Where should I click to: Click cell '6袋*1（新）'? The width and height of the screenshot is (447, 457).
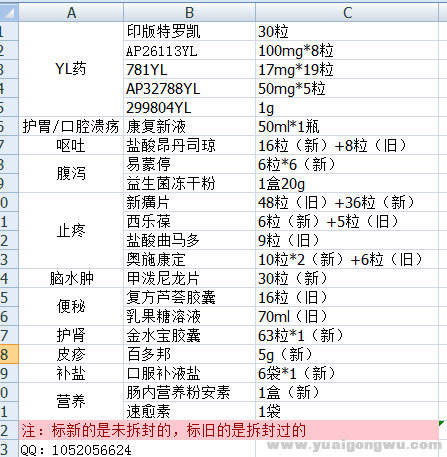[347, 373]
